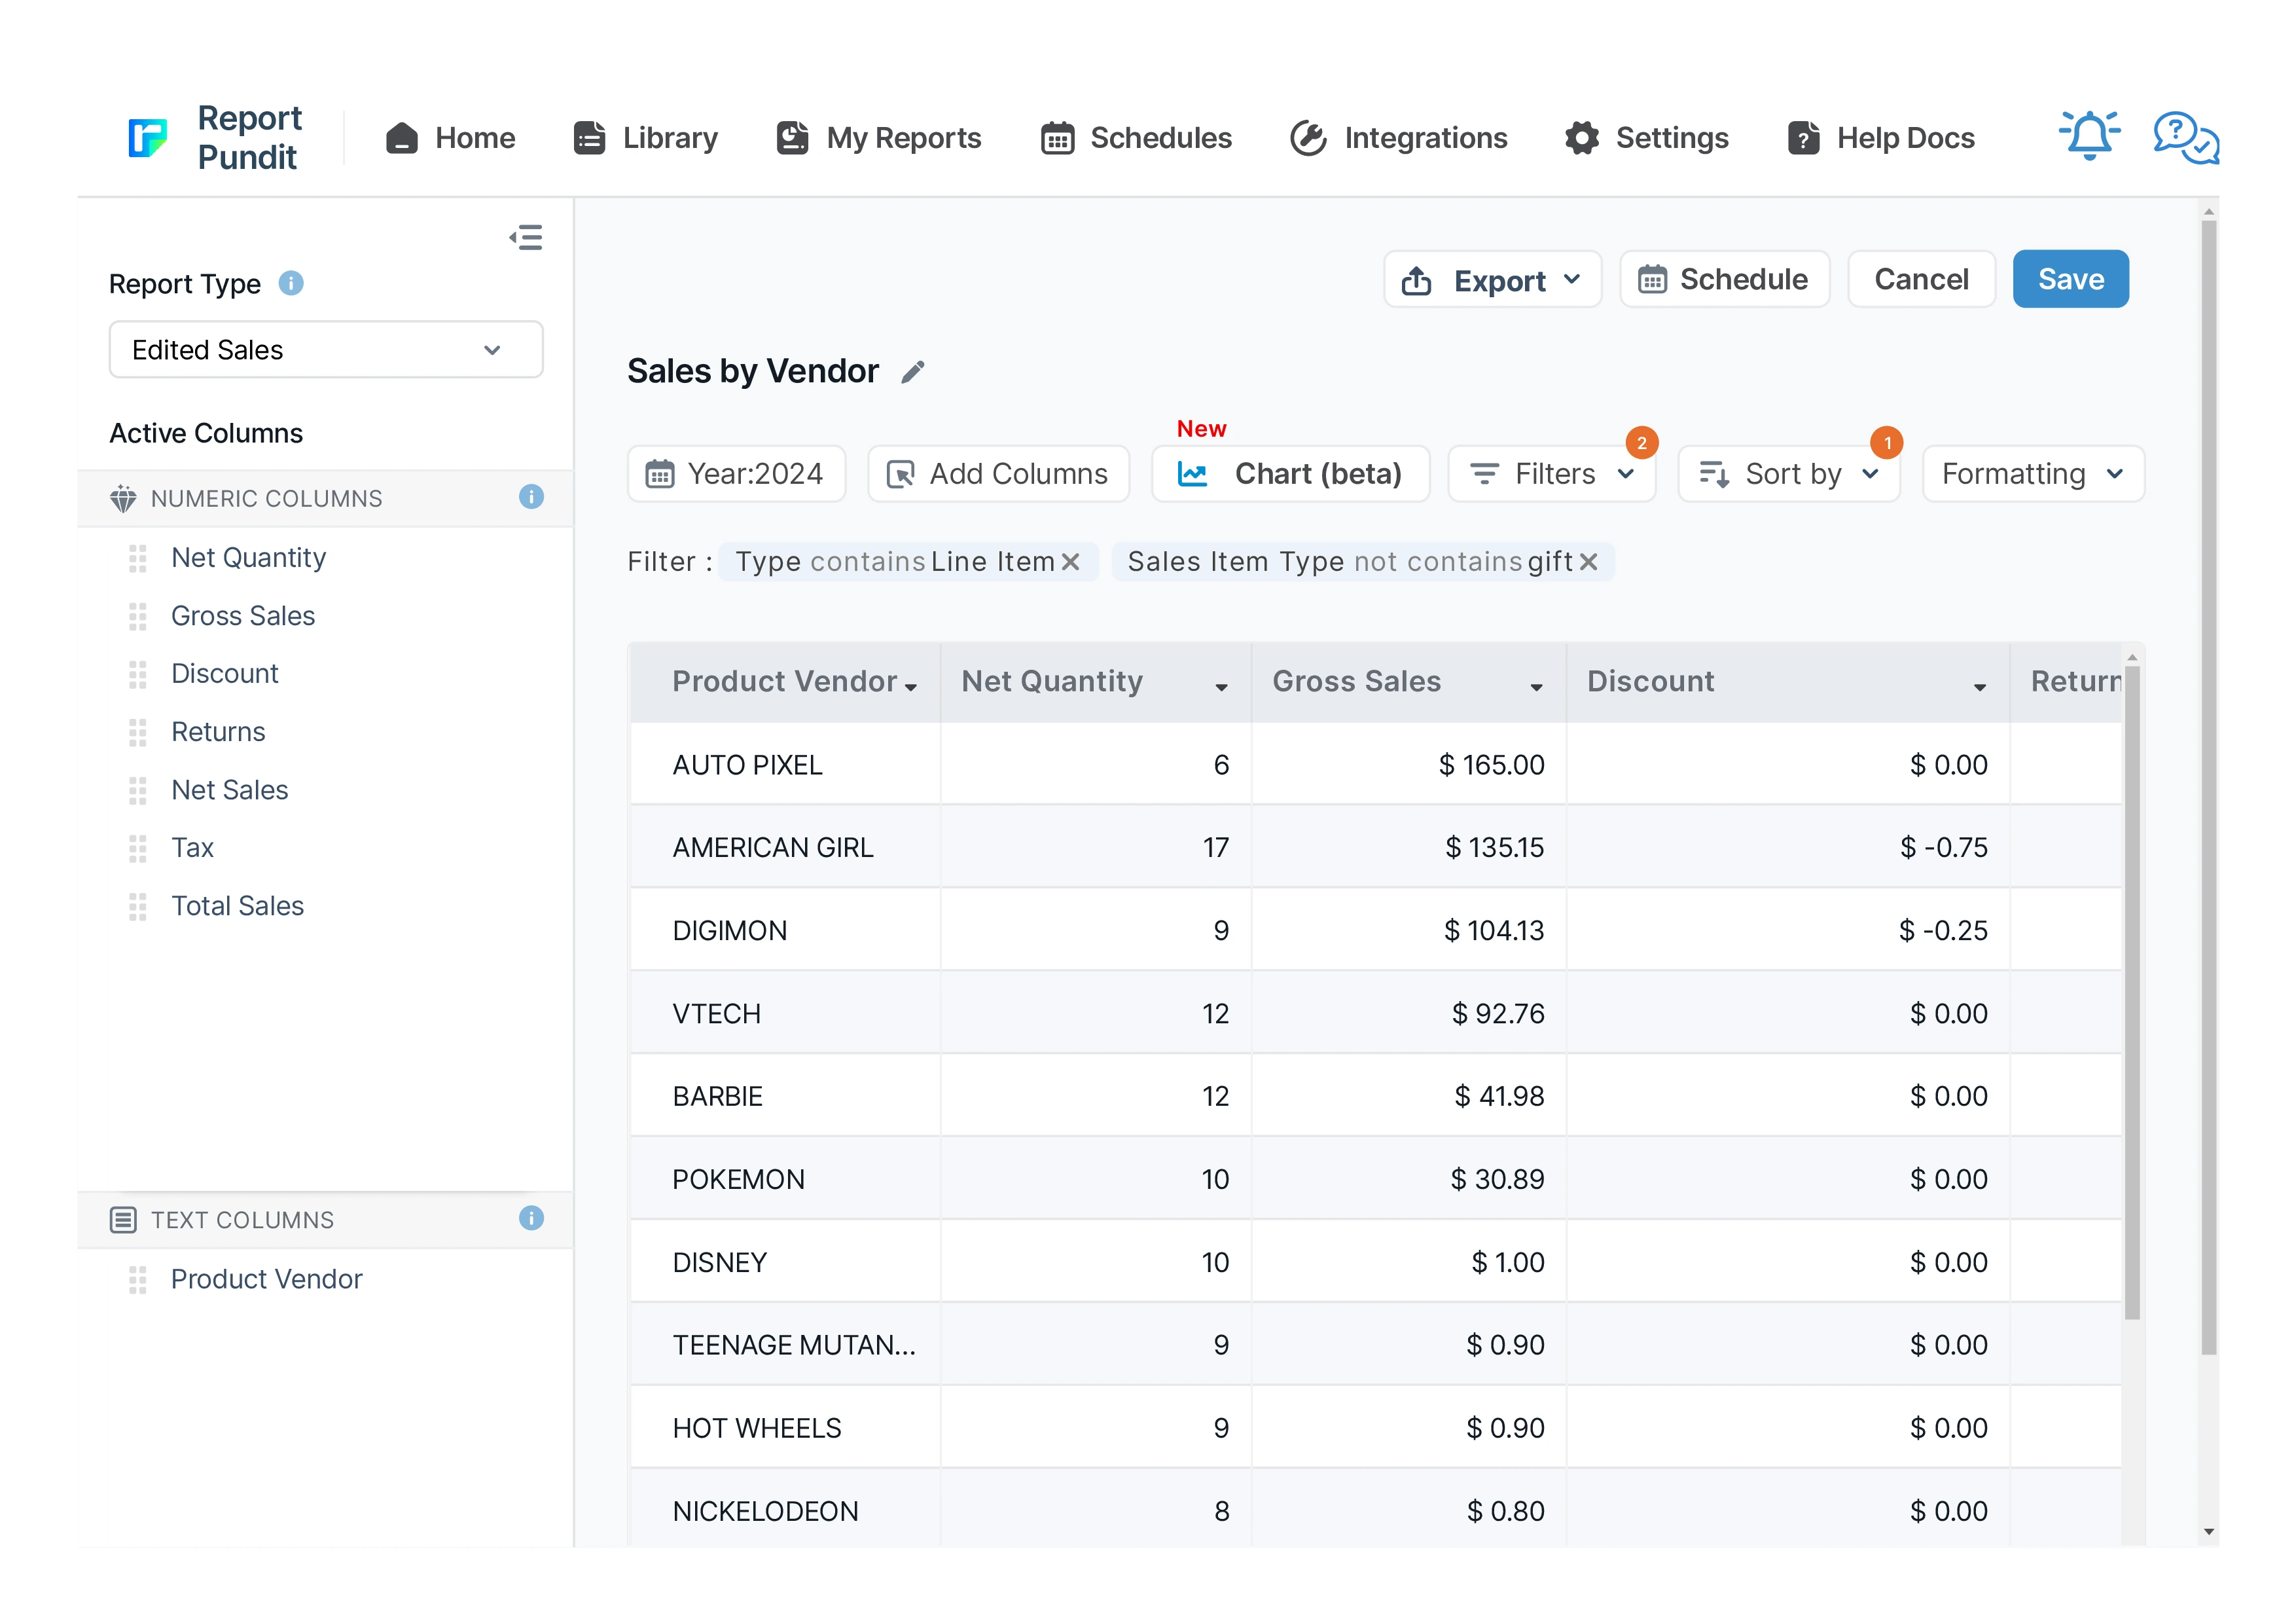Click the Net Quantity column header sort arrow
The image size is (2296, 1623).
1221,687
